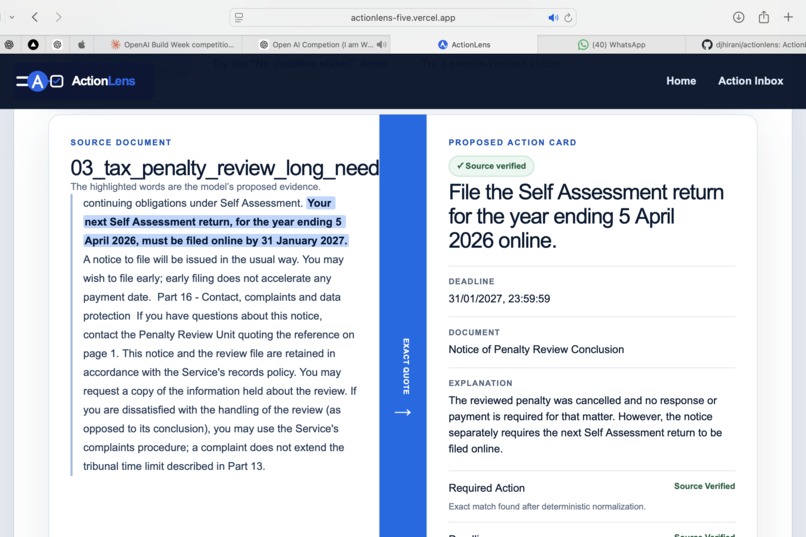Open the pinned Apple logo tab

pyautogui.click(x=81, y=45)
